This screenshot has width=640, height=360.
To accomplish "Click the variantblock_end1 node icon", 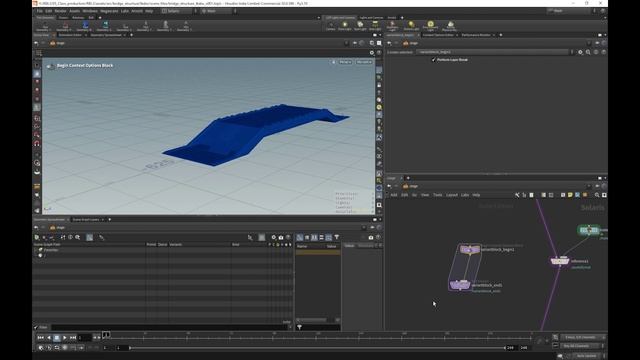I will (460, 285).
